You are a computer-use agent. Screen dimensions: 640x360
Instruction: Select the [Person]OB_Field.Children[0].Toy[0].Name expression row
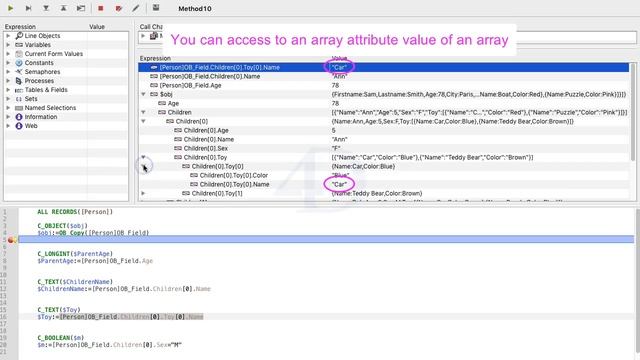pos(384,67)
